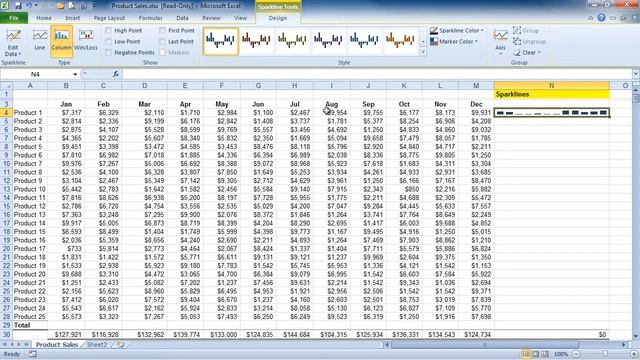Select the Line sparkline type
The width and height of the screenshot is (640, 360).
point(40,40)
